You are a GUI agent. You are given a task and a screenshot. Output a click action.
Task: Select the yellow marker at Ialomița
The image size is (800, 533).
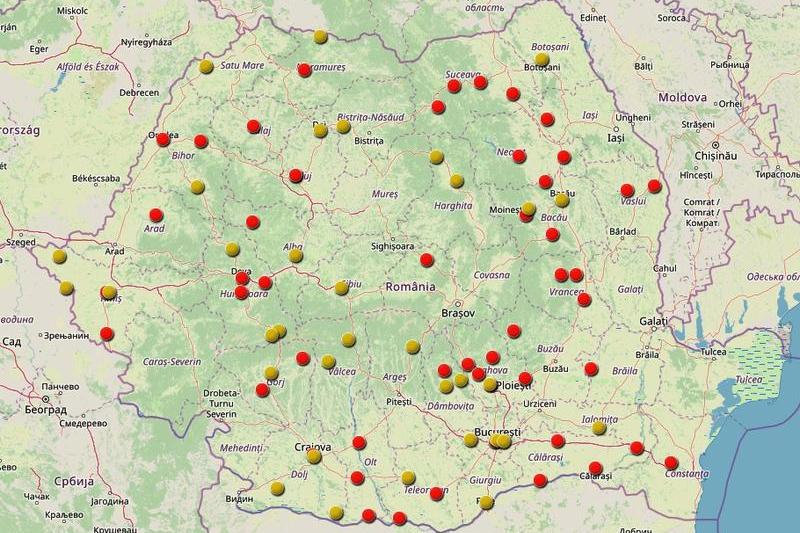click(599, 428)
